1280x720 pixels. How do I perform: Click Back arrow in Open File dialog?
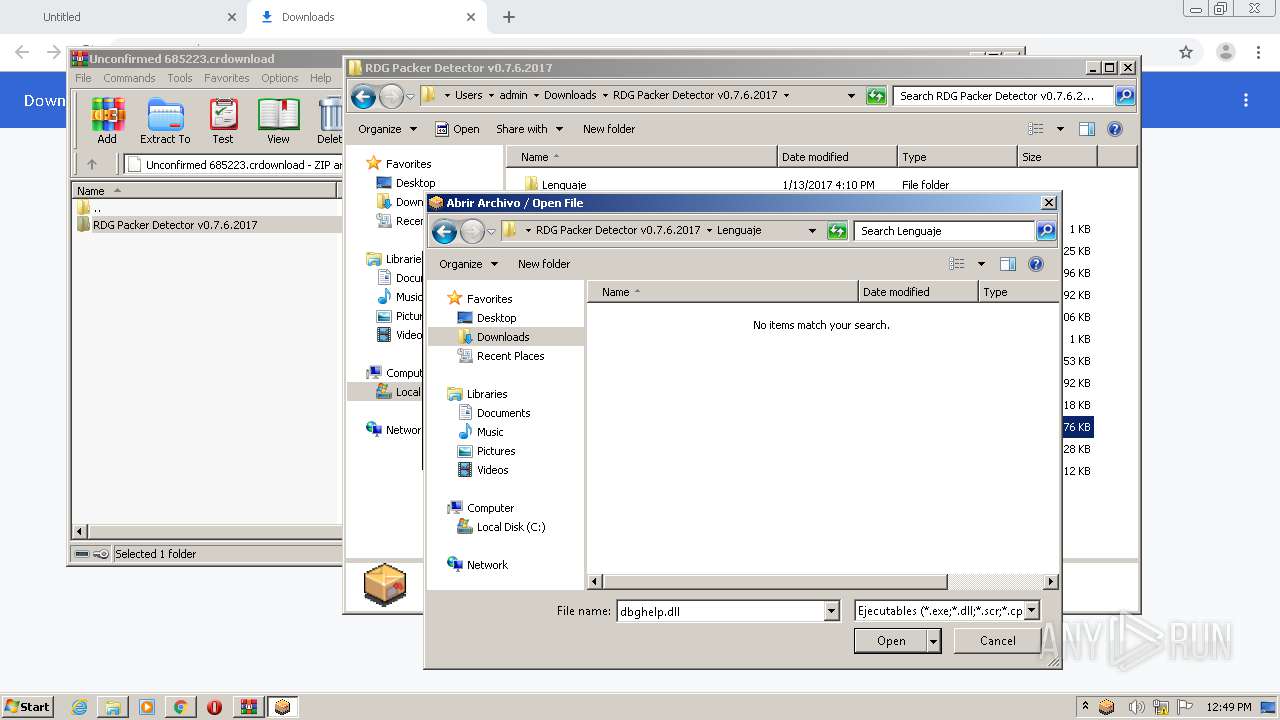[x=444, y=231]
